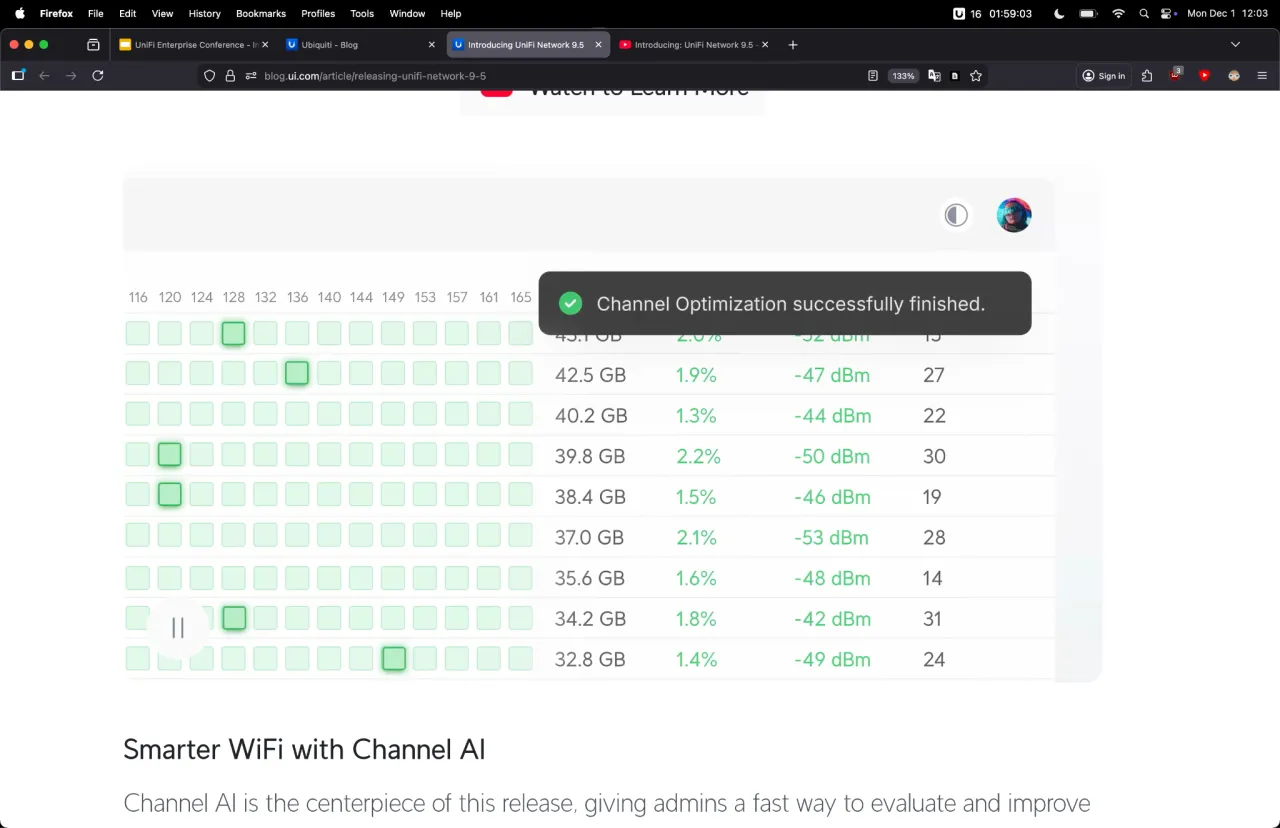Screen dimensions: 1280x828
Task: Open macOS Control Center
Action: coord(1167,13)
